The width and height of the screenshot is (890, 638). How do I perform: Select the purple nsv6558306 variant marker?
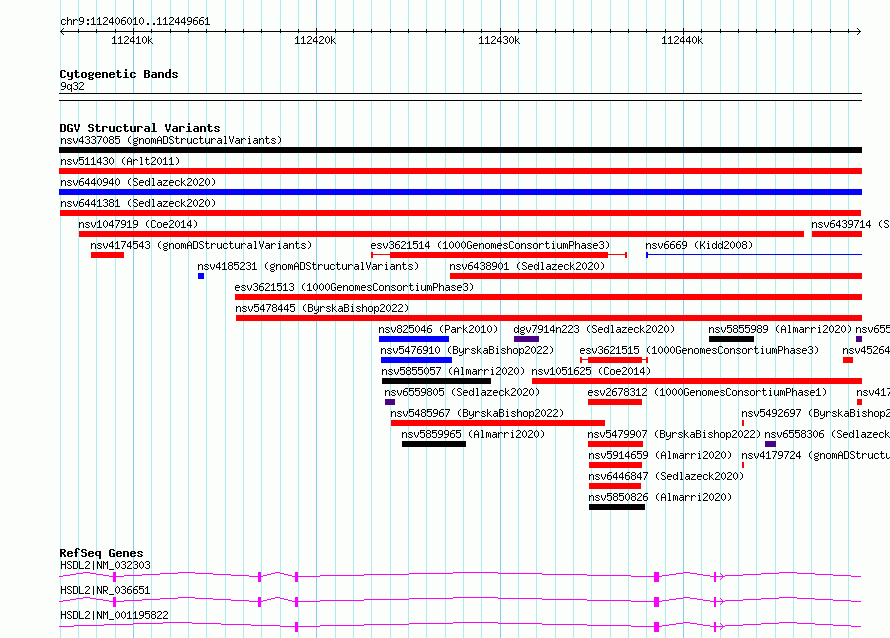pyautogui.click(x=770, y=444)
